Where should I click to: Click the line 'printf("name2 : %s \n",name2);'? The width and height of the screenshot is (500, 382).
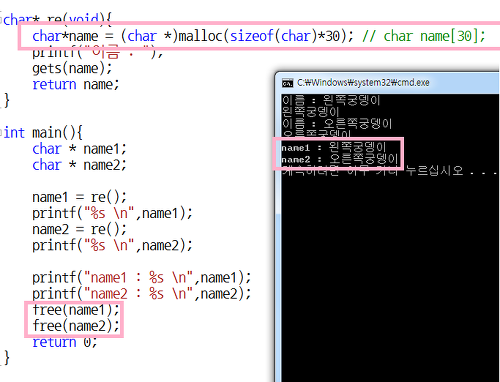point(141,294)
